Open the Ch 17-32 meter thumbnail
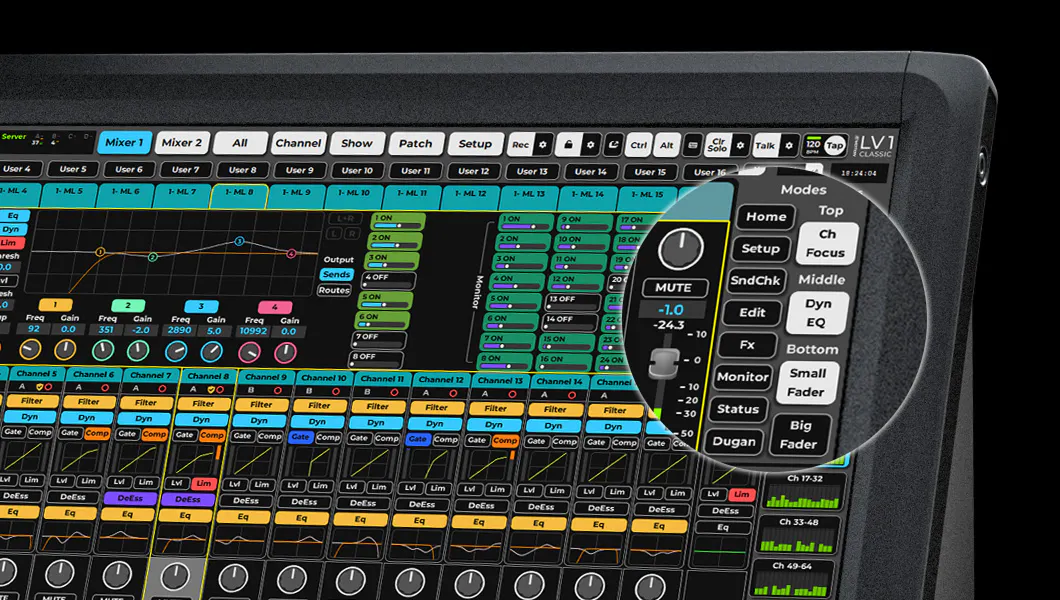 [803, 491]
